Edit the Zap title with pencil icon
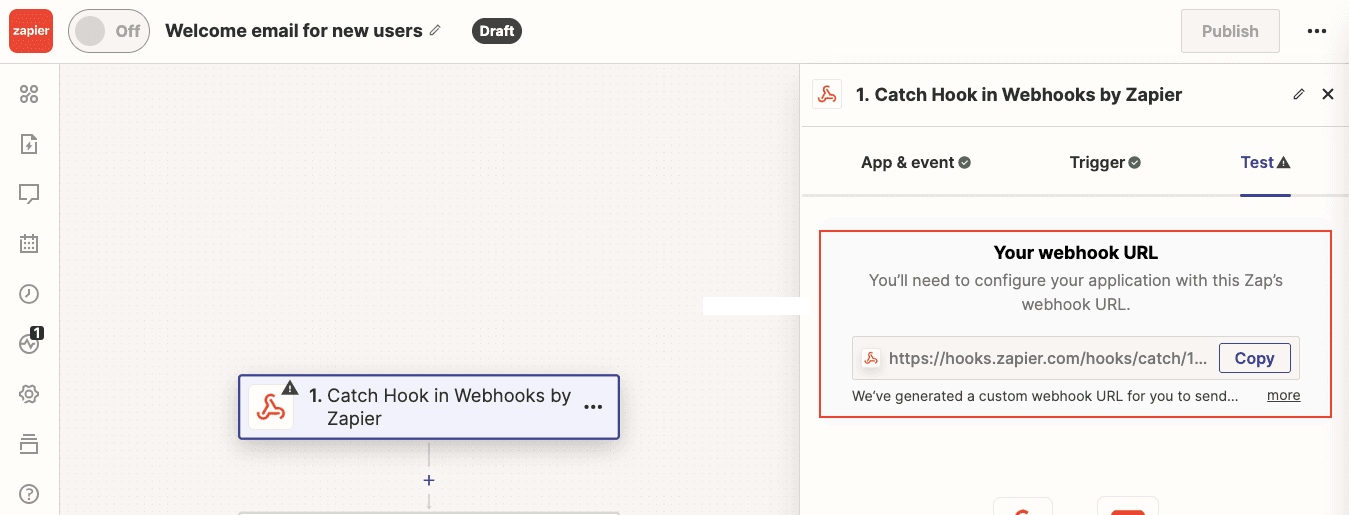Viewport: 1349px width, 515px height. click(435, 31)
